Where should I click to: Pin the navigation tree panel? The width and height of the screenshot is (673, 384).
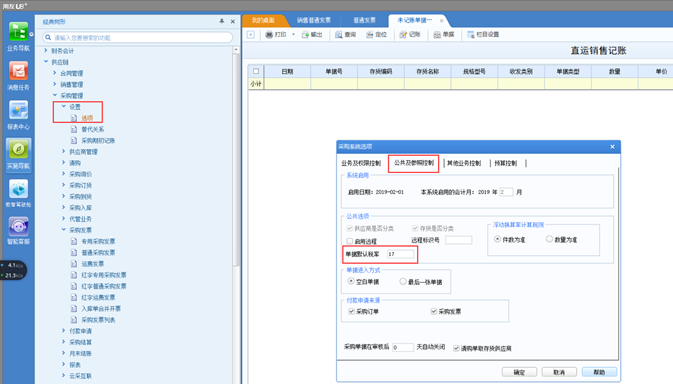click(222, 21)
